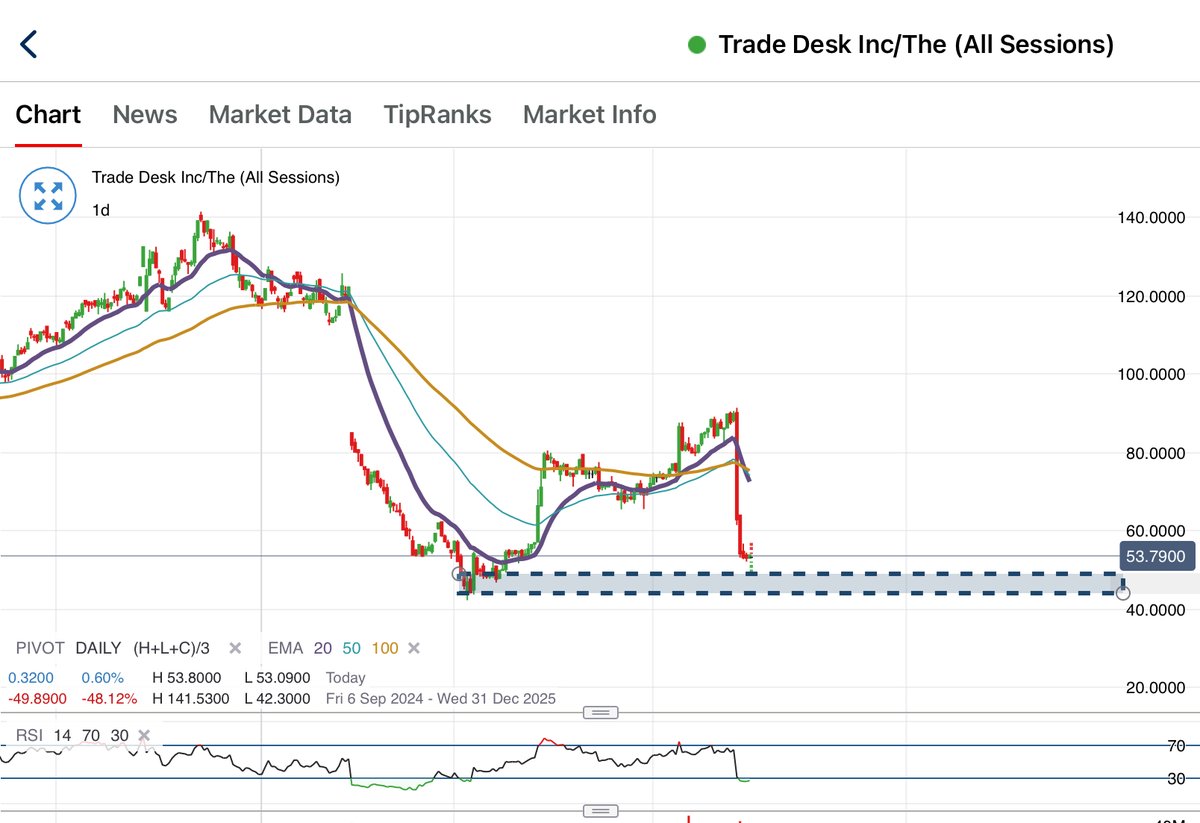The width and height of the screenshot is (1200, 823).
Task: Open RSI 14 70 30 indicator settings
Action: click(72, 736)
